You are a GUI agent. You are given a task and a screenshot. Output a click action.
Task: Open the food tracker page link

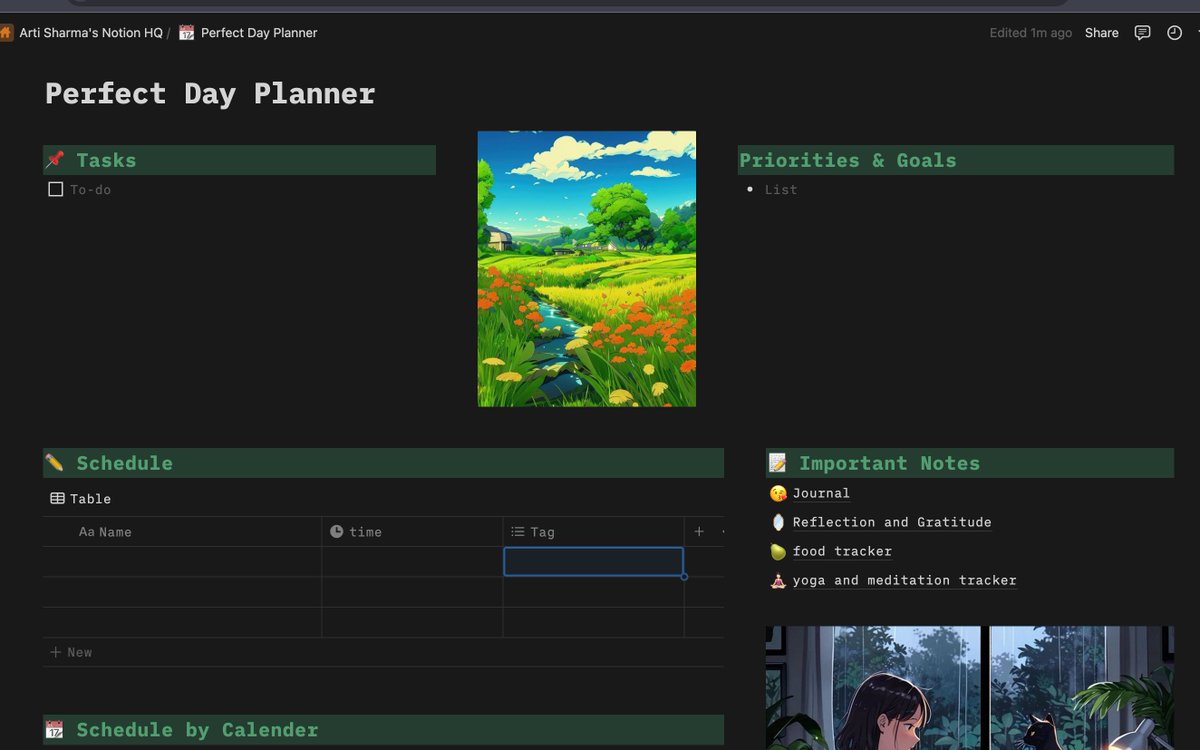(842, 551)
